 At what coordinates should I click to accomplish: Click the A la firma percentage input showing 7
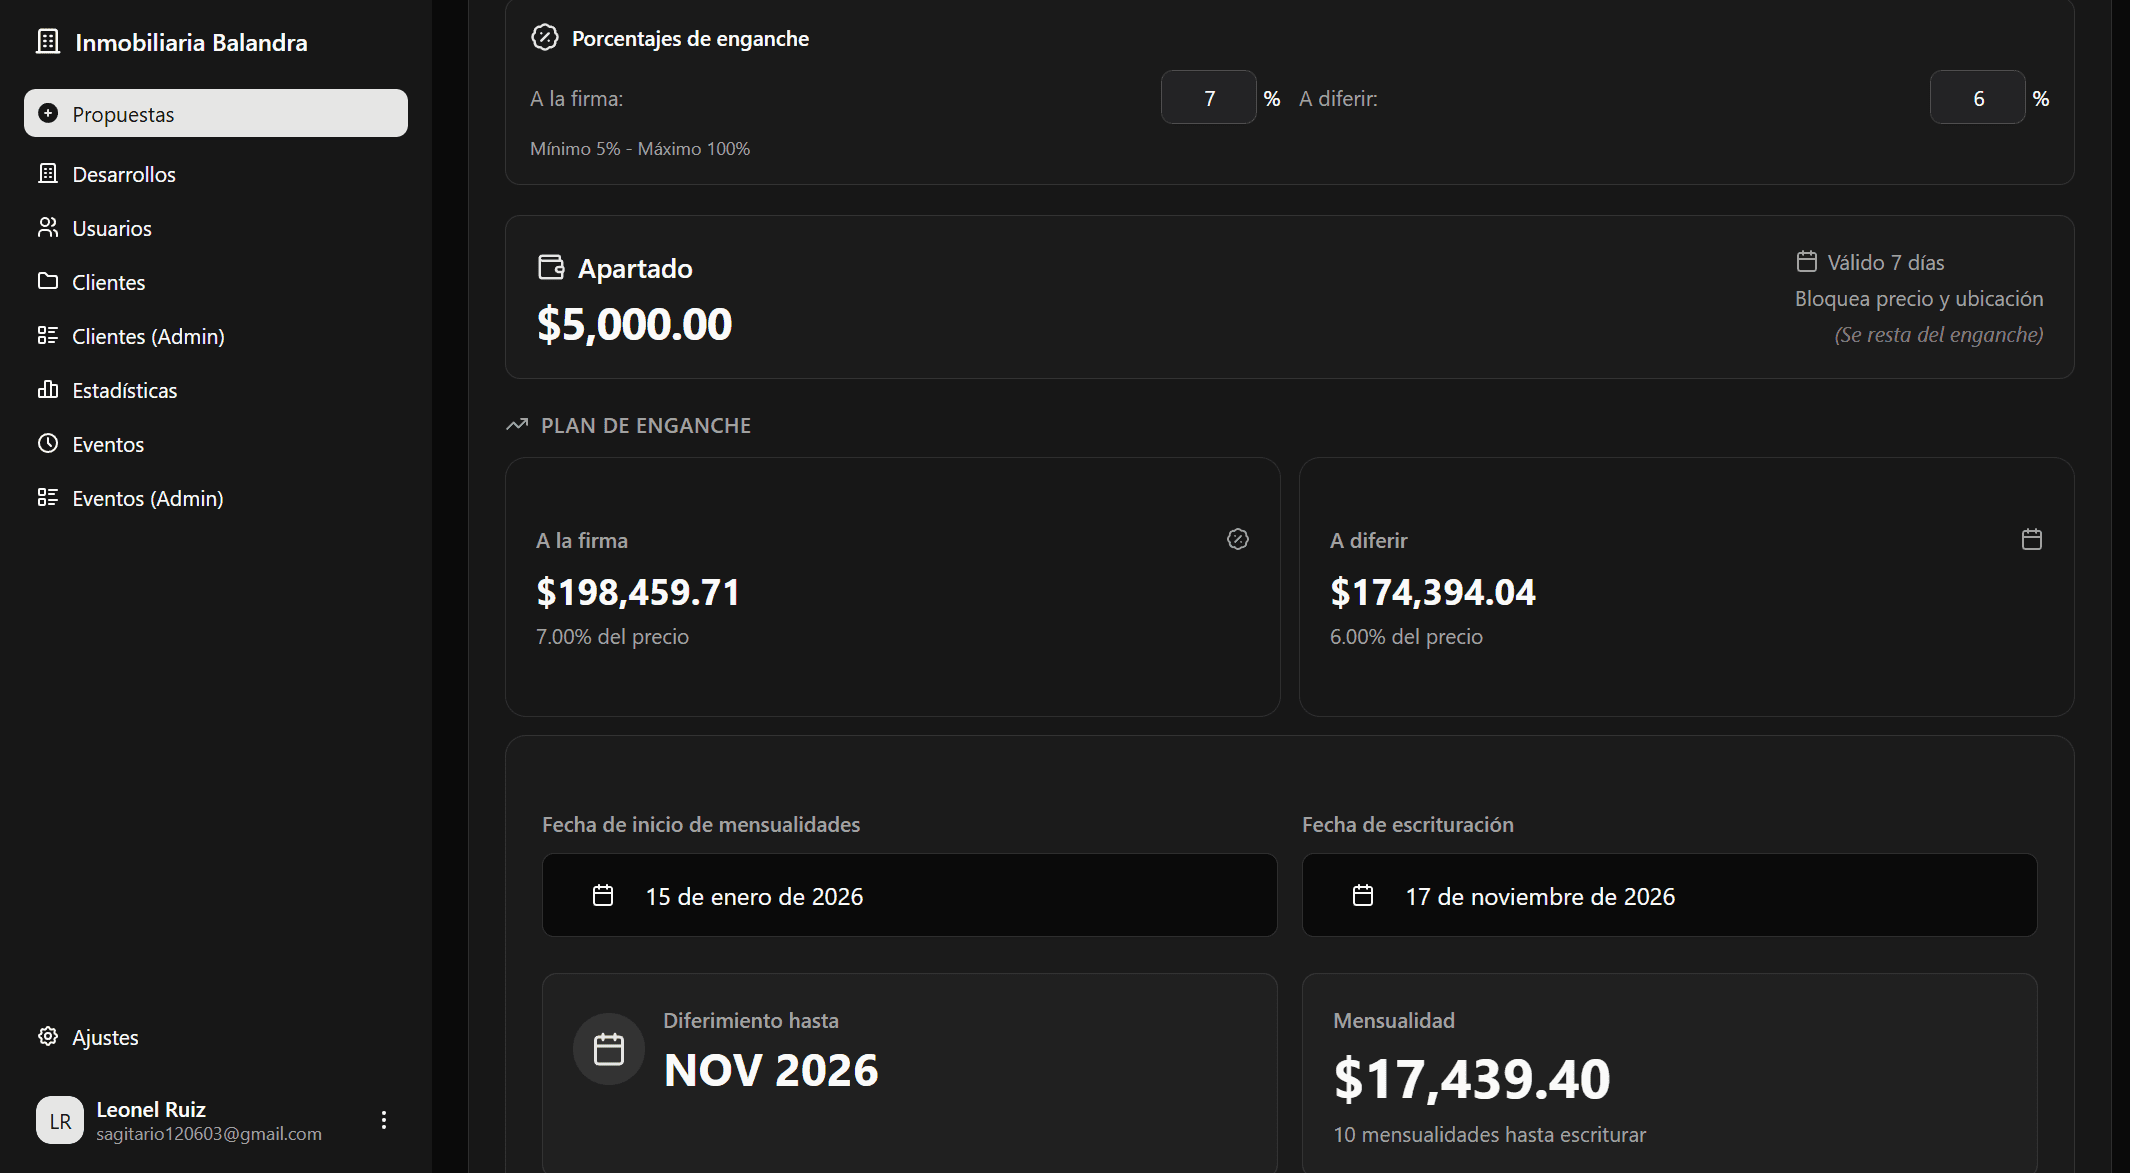click(x=1208, y=97)
